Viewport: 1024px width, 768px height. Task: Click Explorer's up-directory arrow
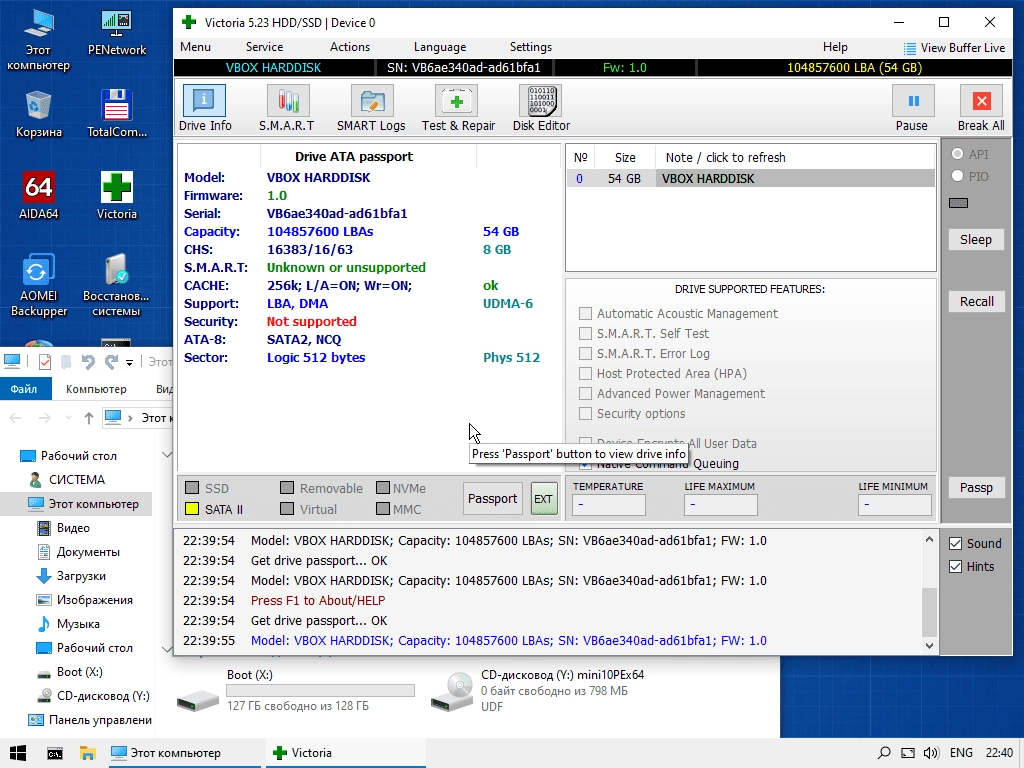click(x=89, y=418)
